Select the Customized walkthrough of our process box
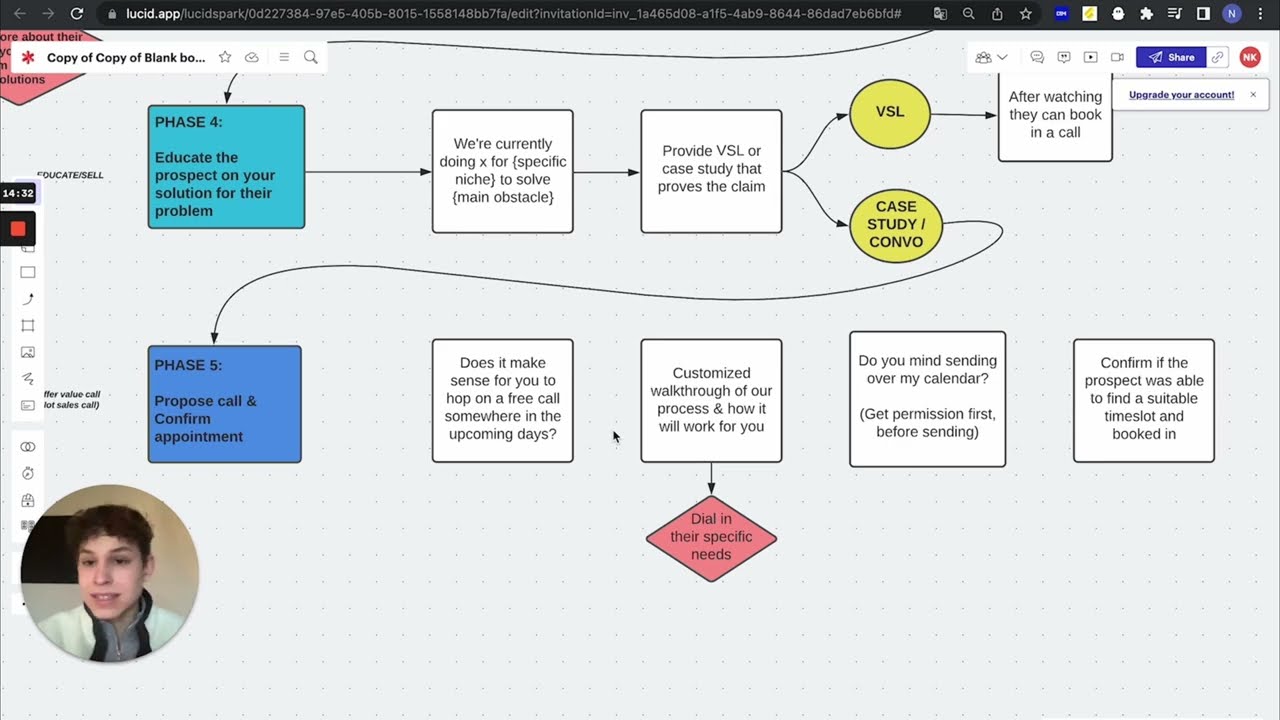Image resolution: width=1280 pixels, height=720 pixels. tap(711, 401)
